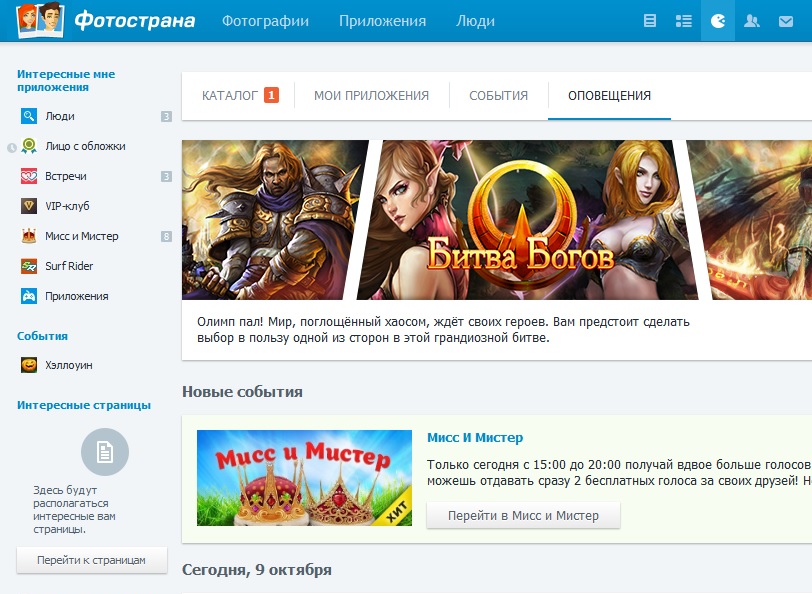This screenshot has height=594, width=812.
Task: Click the clock icon beside Лицо с обложки
Action: click(x=11, y=148)
